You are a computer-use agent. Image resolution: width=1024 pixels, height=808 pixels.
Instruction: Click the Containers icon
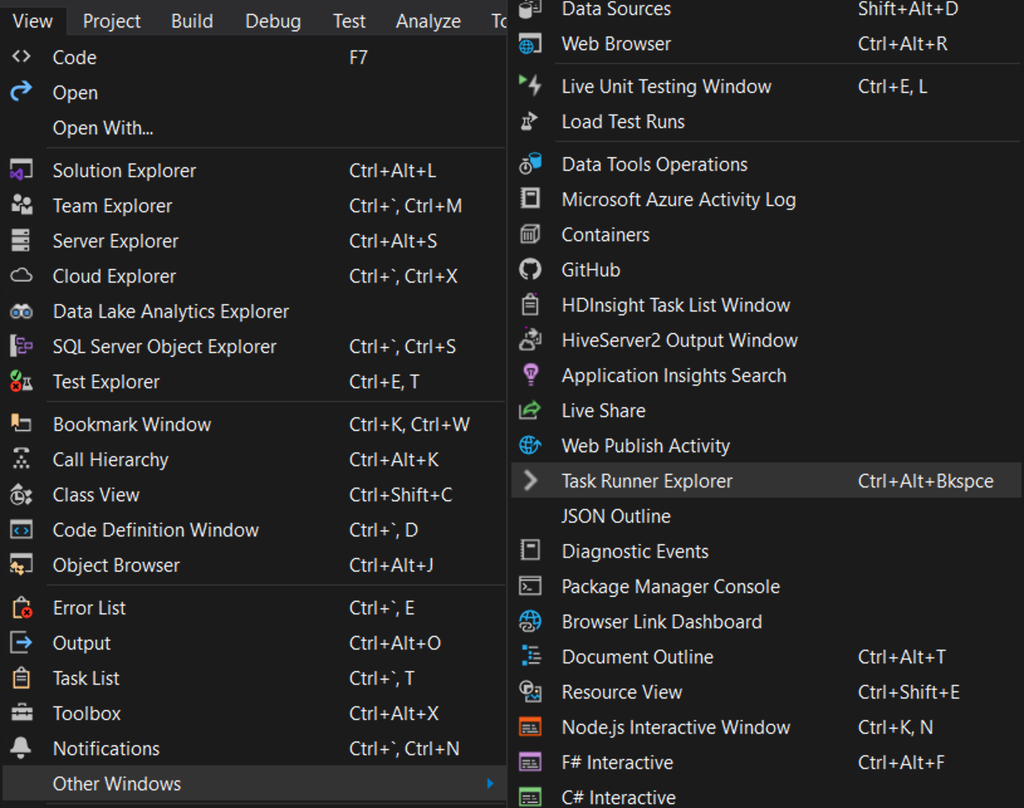coord(530,234)
